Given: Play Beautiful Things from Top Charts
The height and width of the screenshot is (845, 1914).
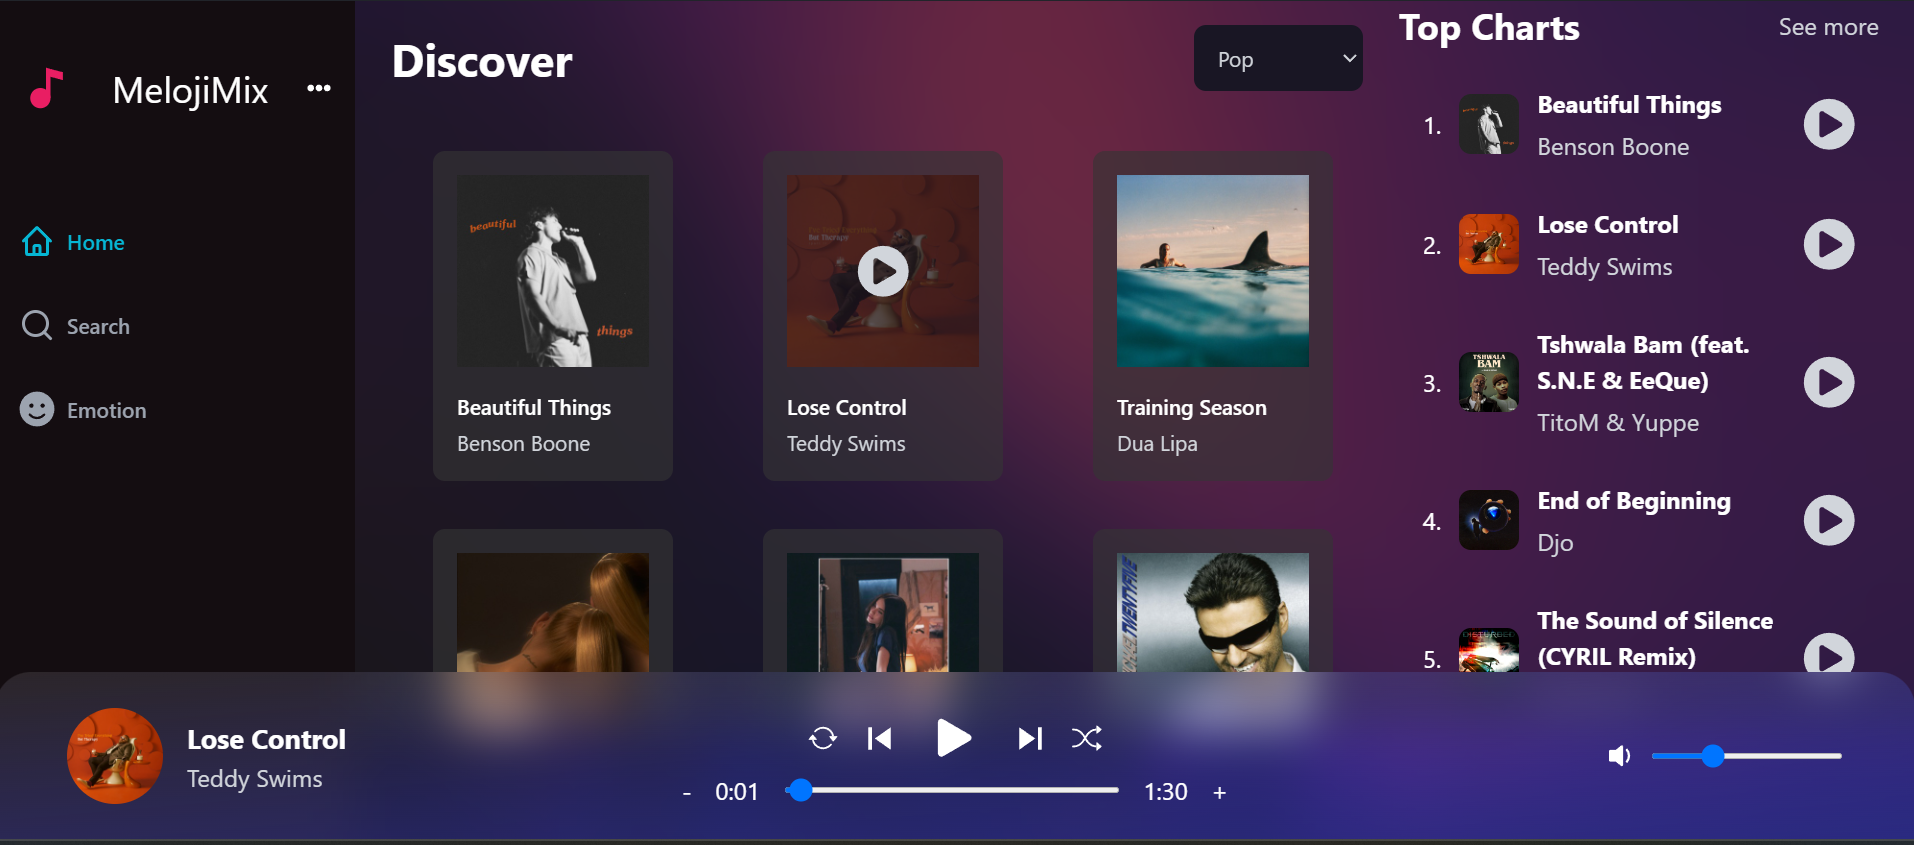Looking at the screenshot, I should 1828,125.
